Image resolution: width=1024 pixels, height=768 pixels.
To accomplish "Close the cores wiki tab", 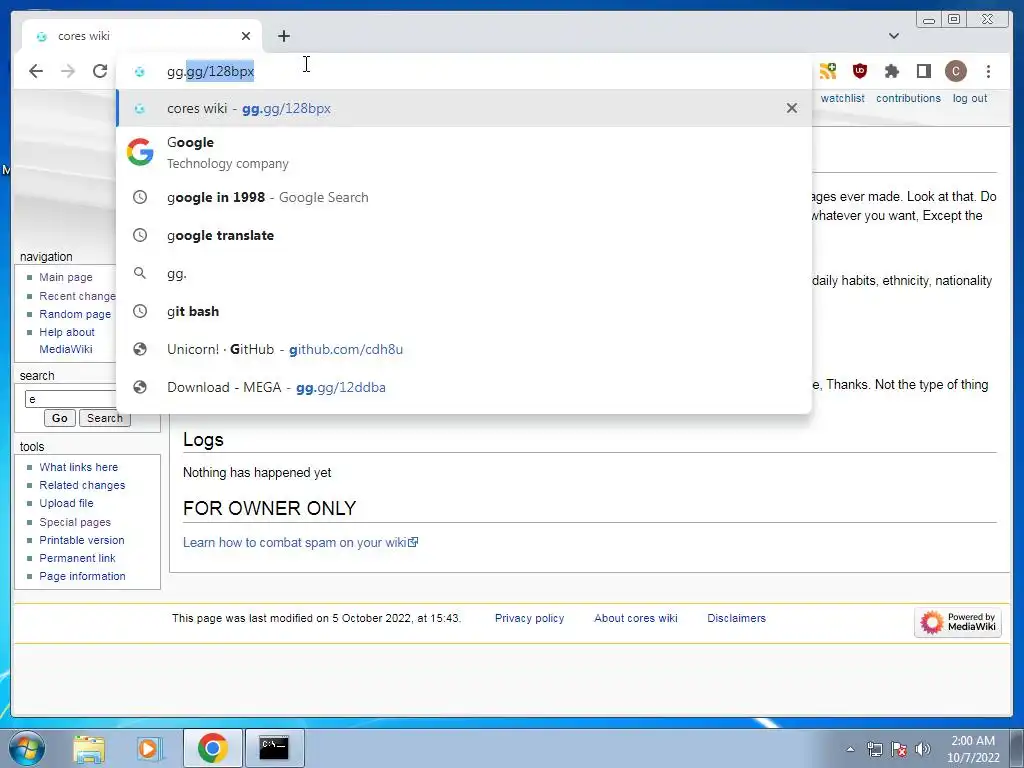I will tap(246, 36).
